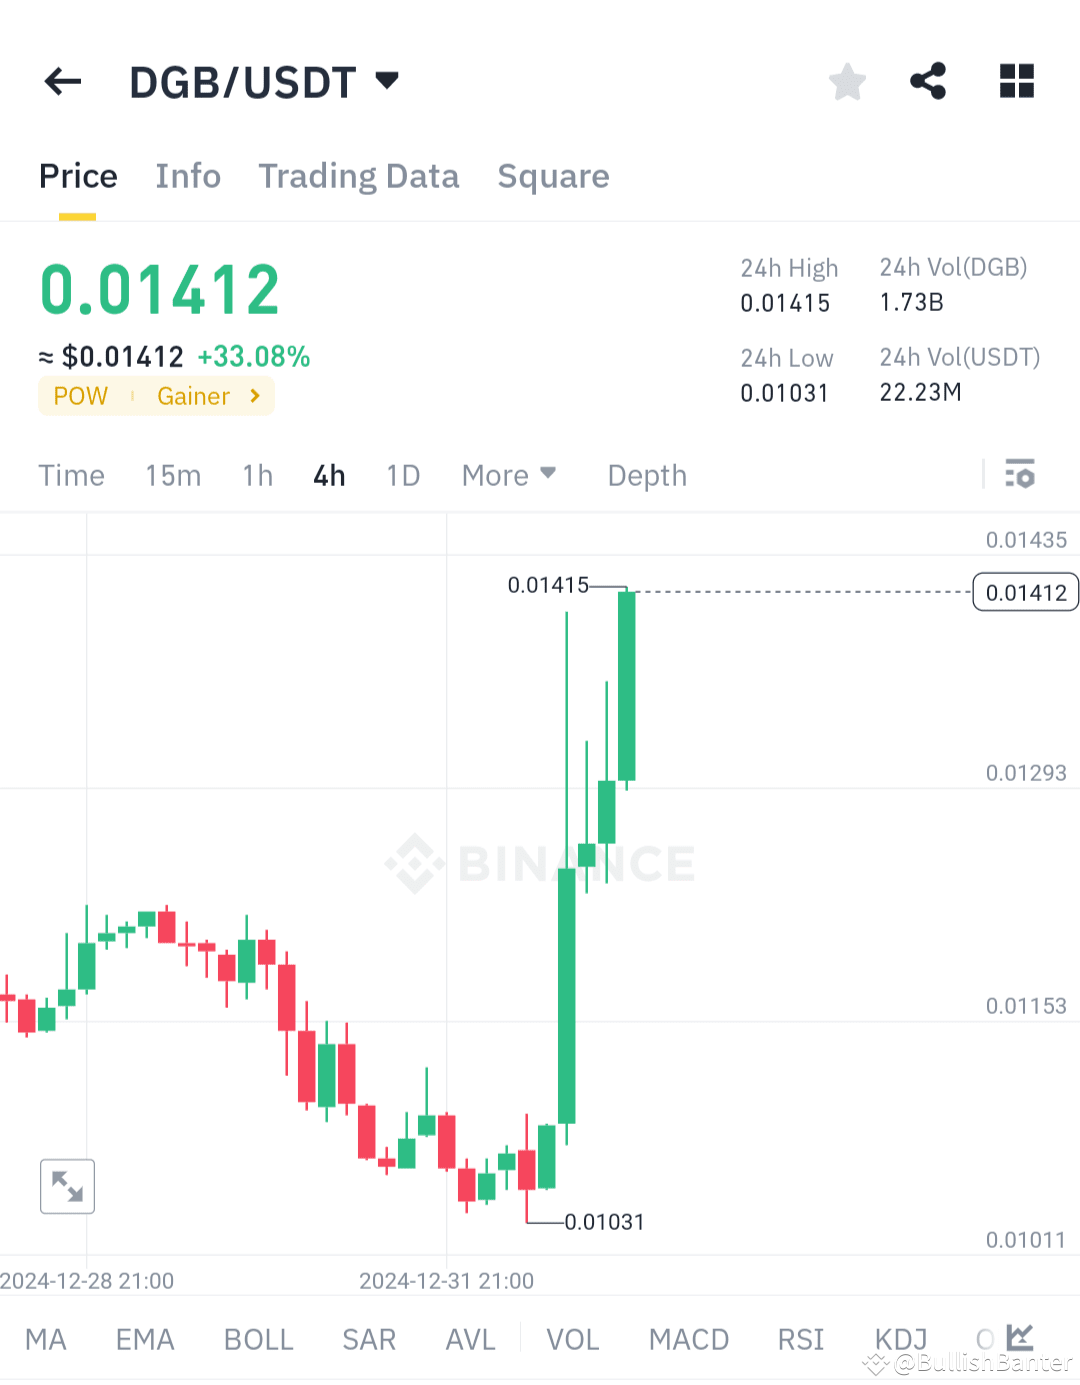Favorite DGB/USDT with the star icon
Viewport: 1080px width, 1385px height.
tap(847, 81)
